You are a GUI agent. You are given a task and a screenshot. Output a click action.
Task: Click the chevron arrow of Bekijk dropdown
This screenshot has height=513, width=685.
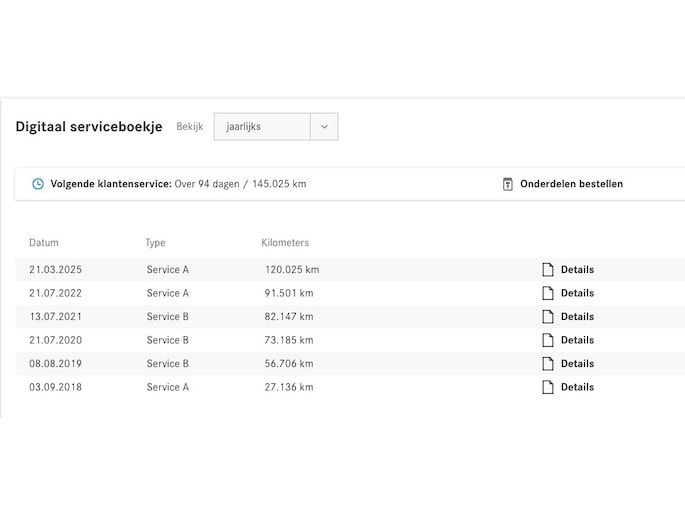pos(324,127)
